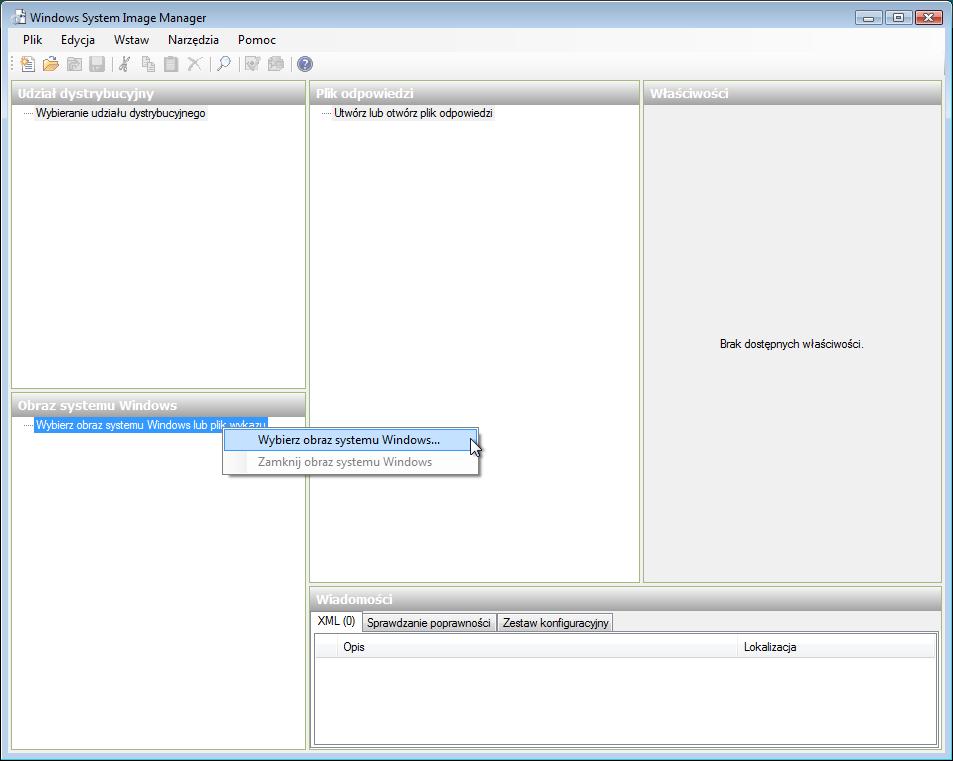Viewport: 953px width, 761px height.
Task: Click the Open answer file folder icon
Action: click(x=51, y=64)
